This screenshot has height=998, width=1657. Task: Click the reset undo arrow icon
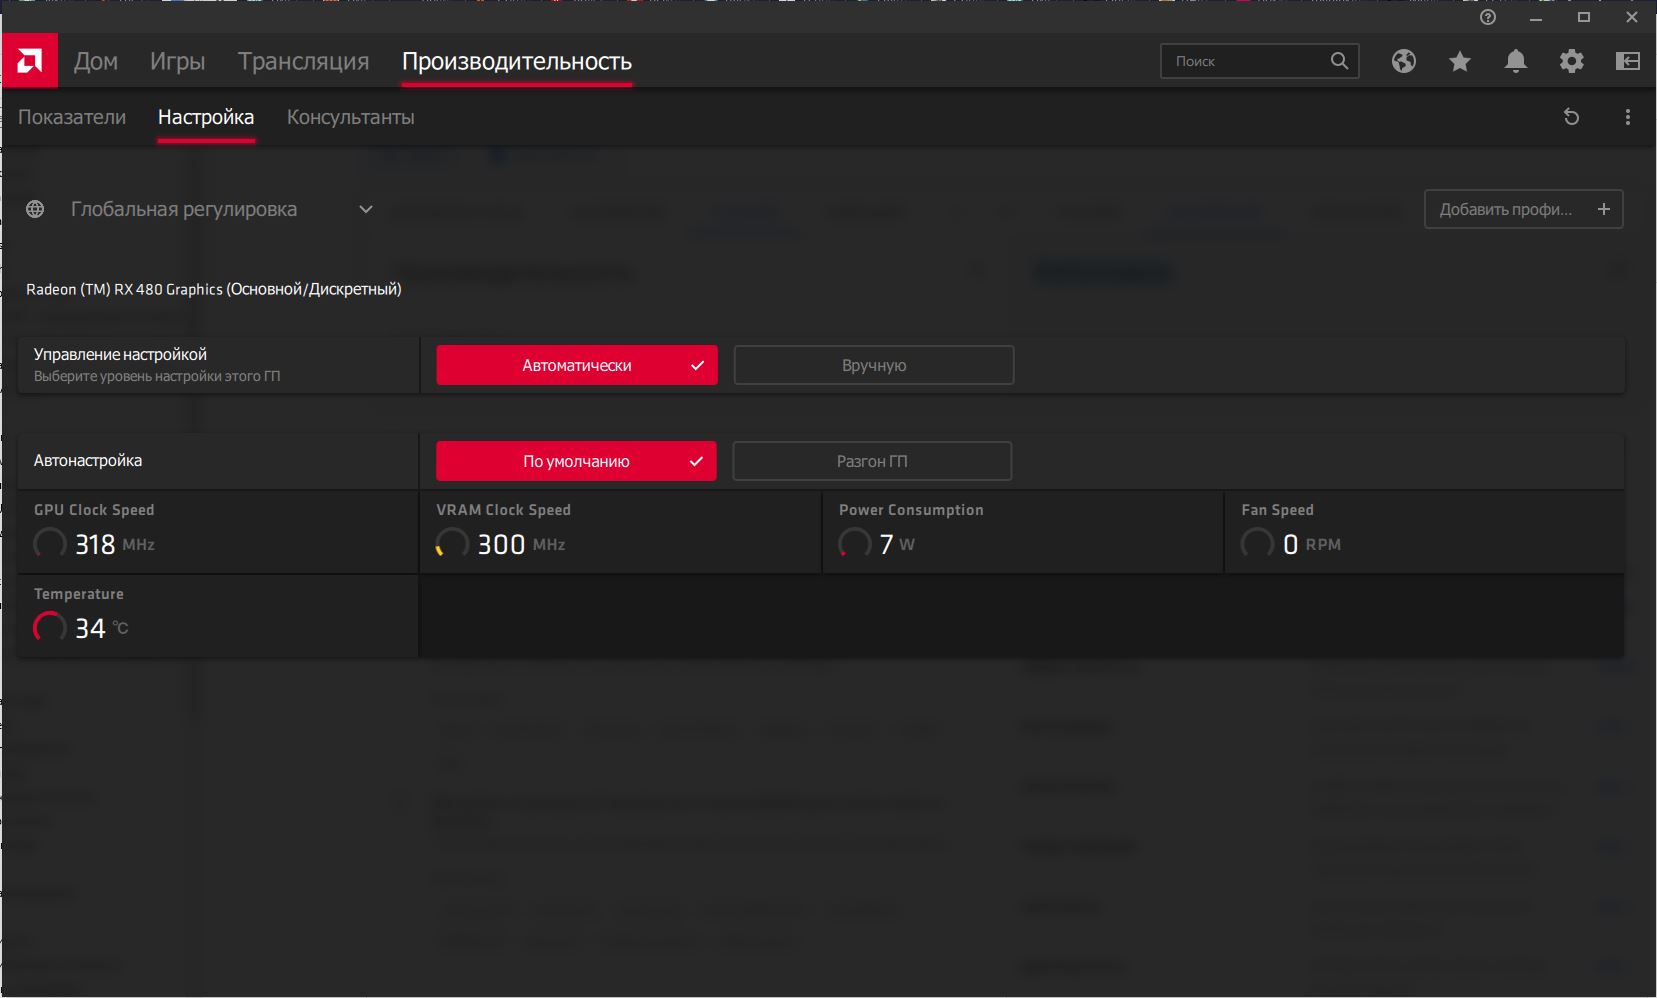coord(1571,117)
